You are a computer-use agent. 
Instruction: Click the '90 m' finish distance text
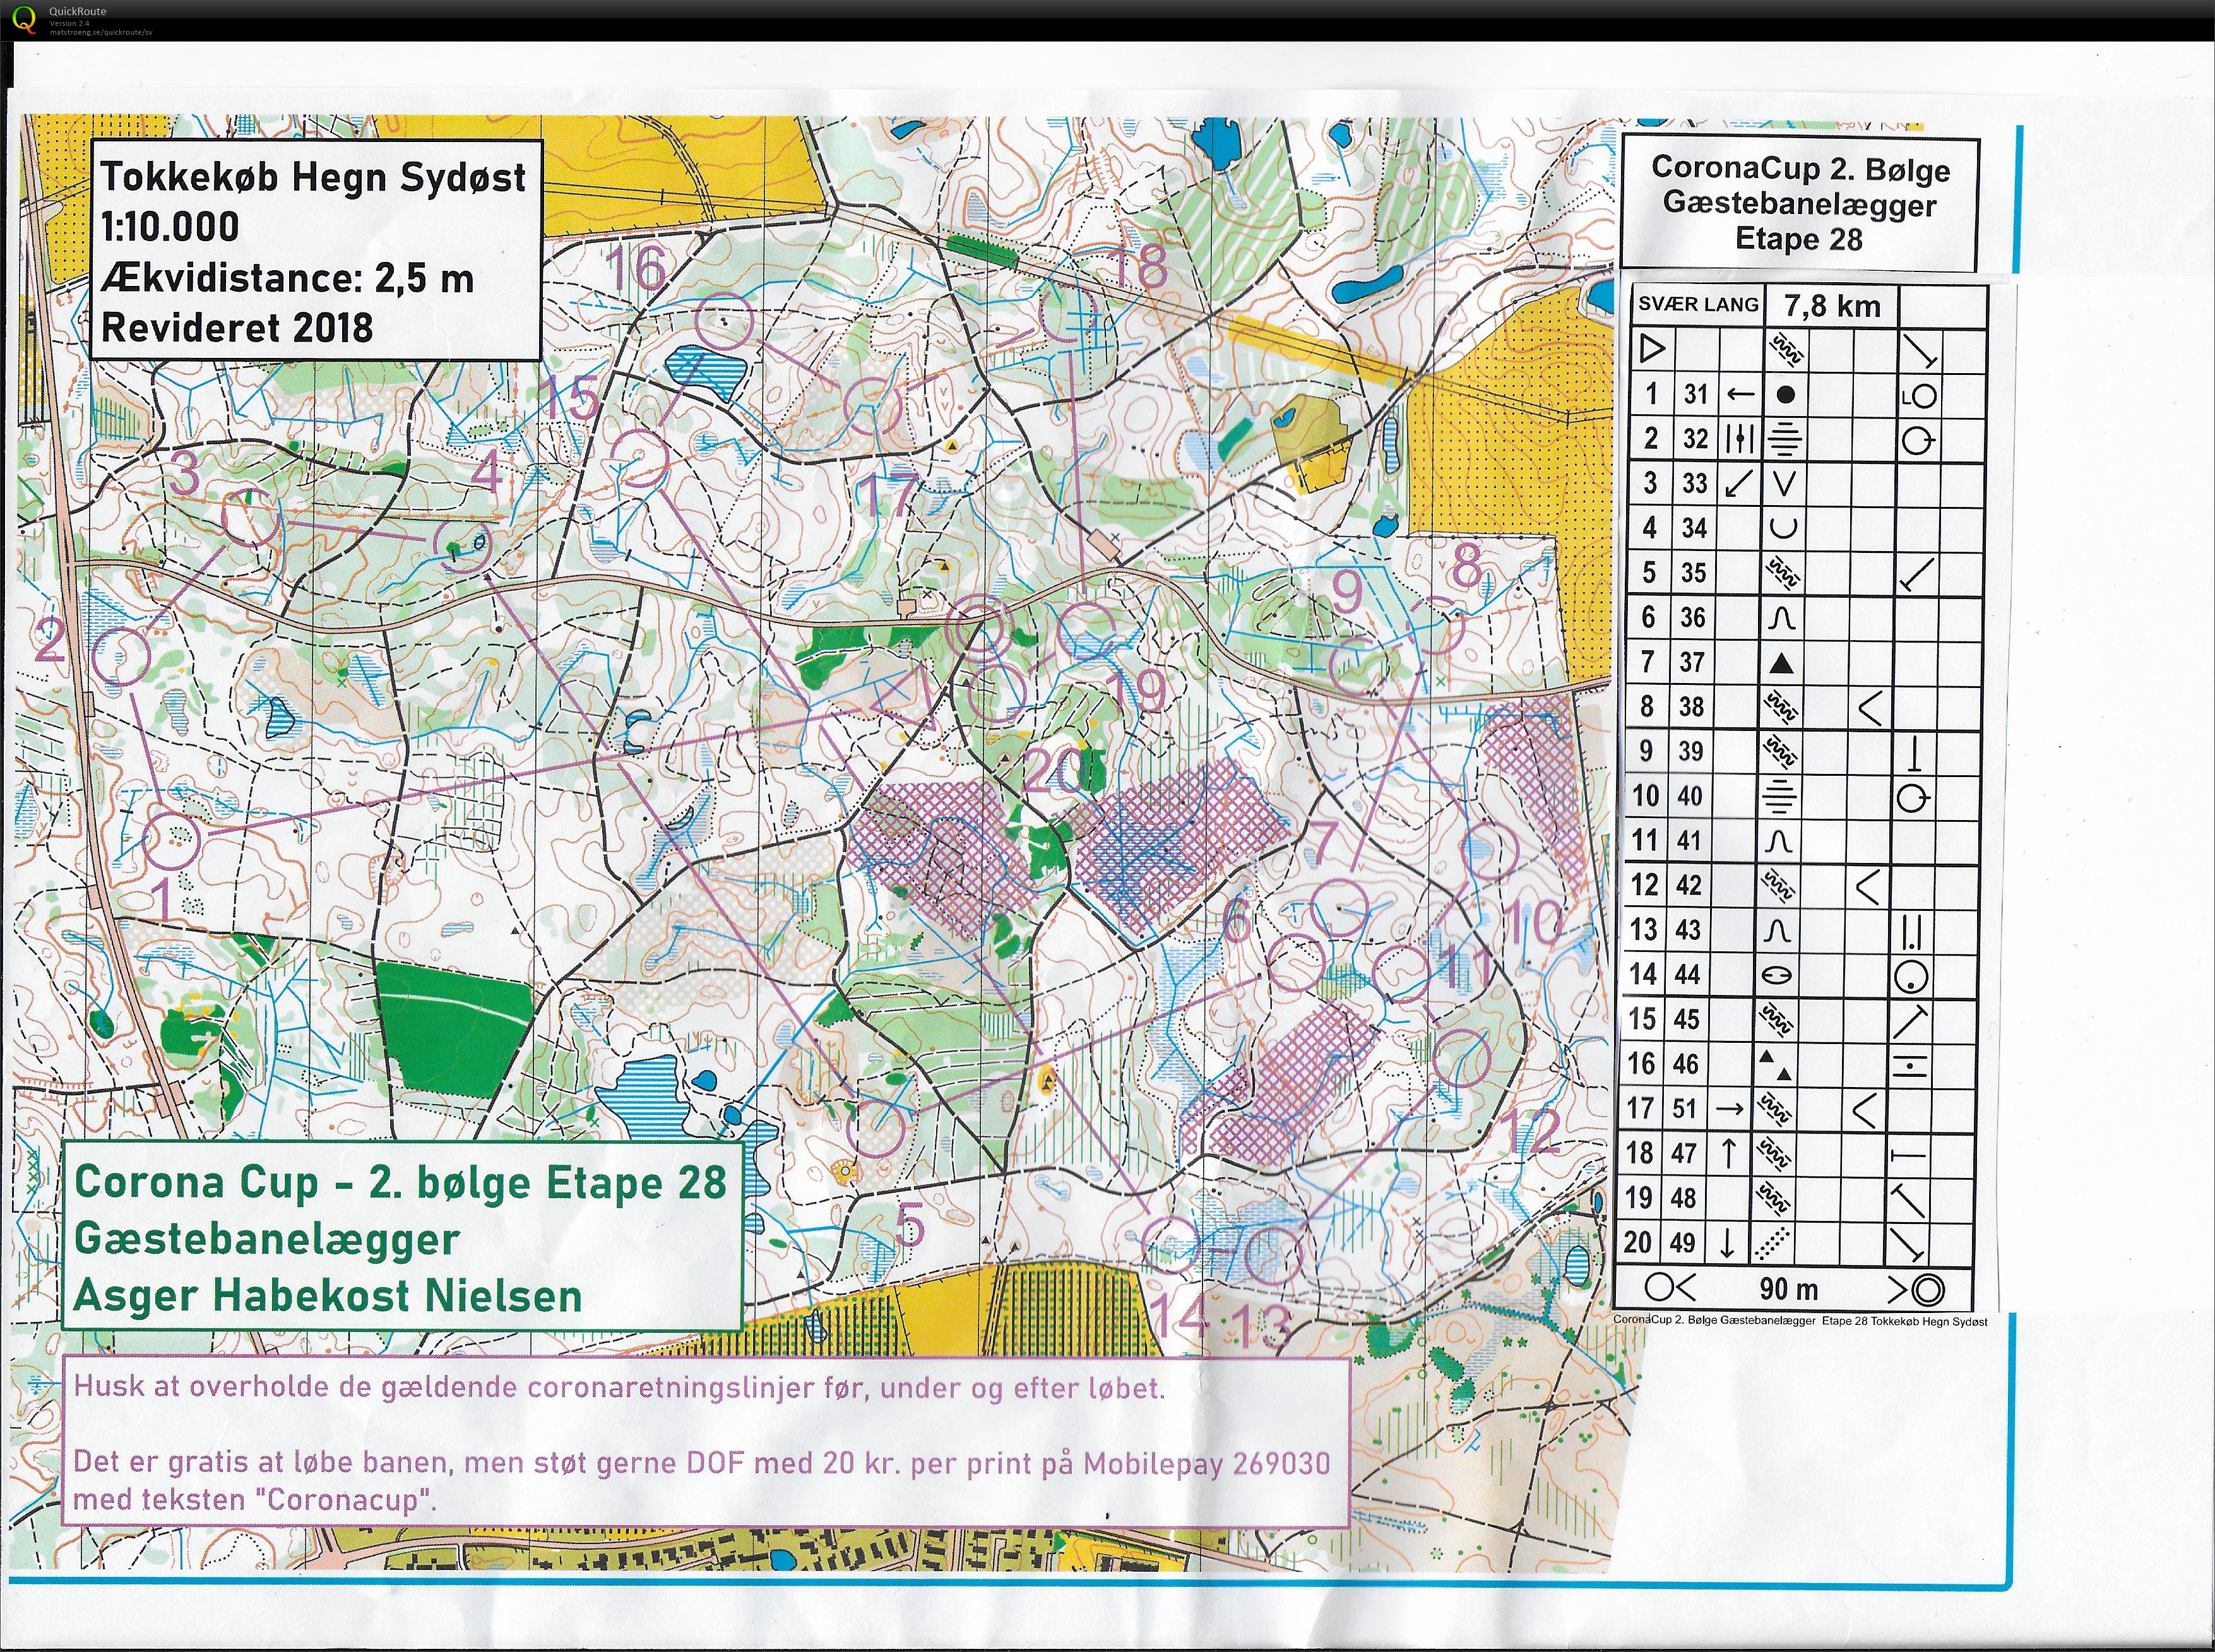[x=1788, y=1289]
